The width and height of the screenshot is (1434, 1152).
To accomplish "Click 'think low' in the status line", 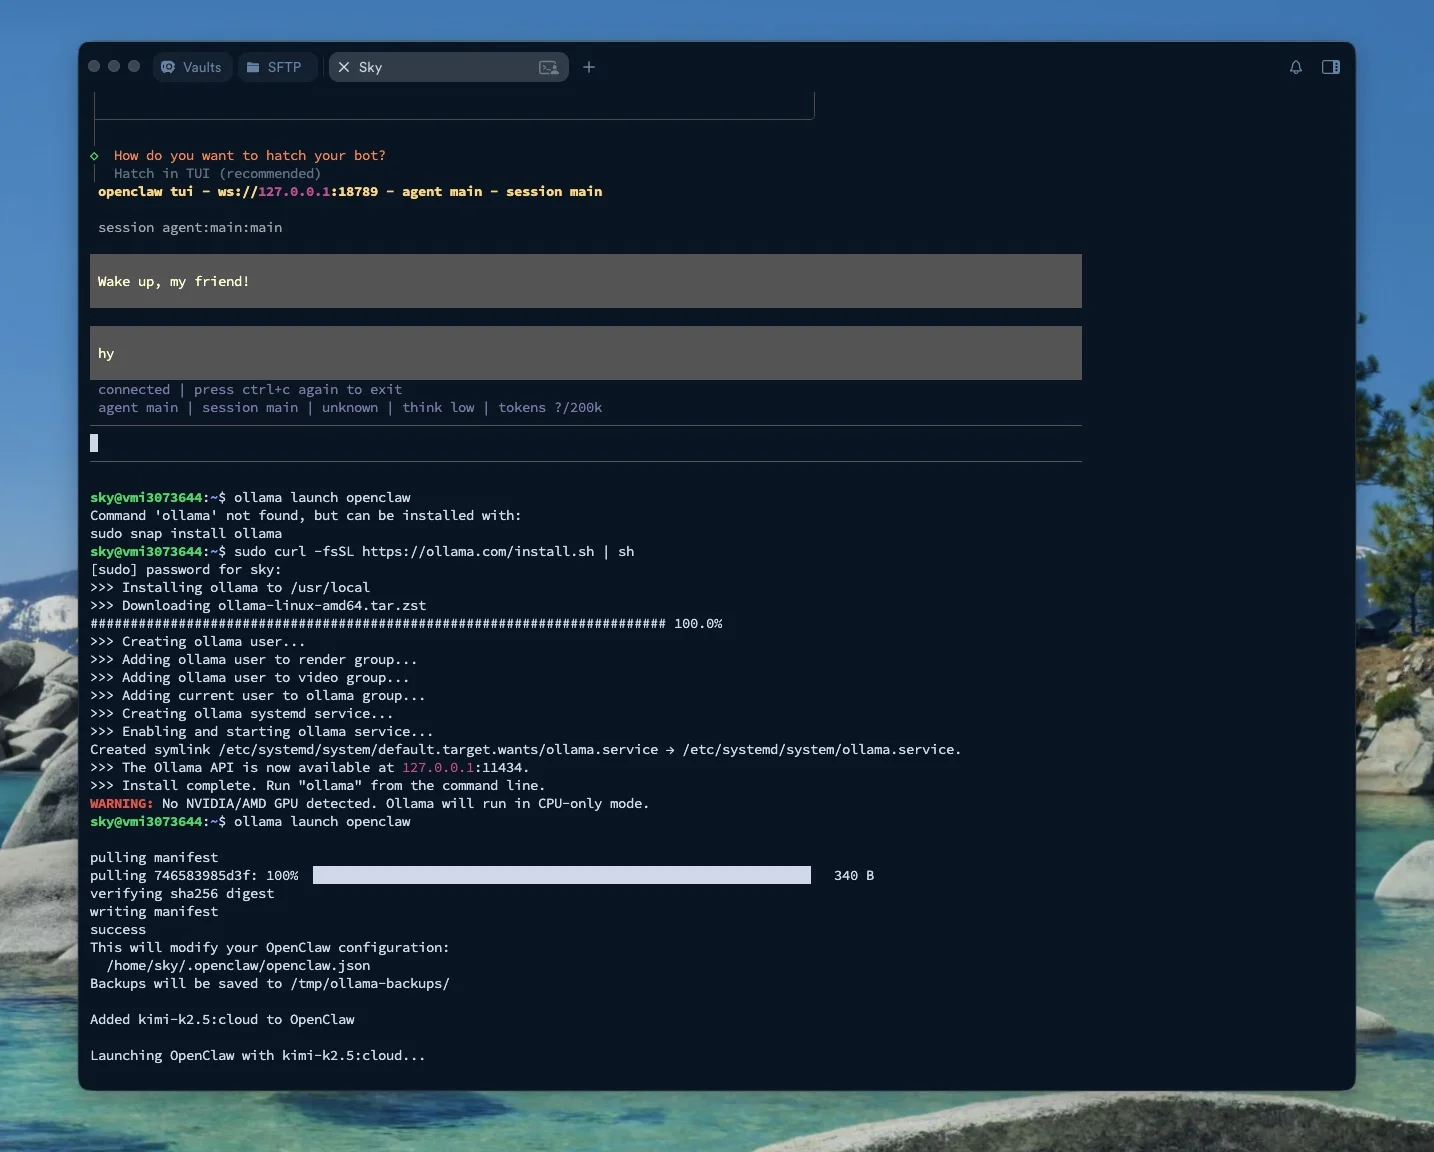I will pos(438,407).
